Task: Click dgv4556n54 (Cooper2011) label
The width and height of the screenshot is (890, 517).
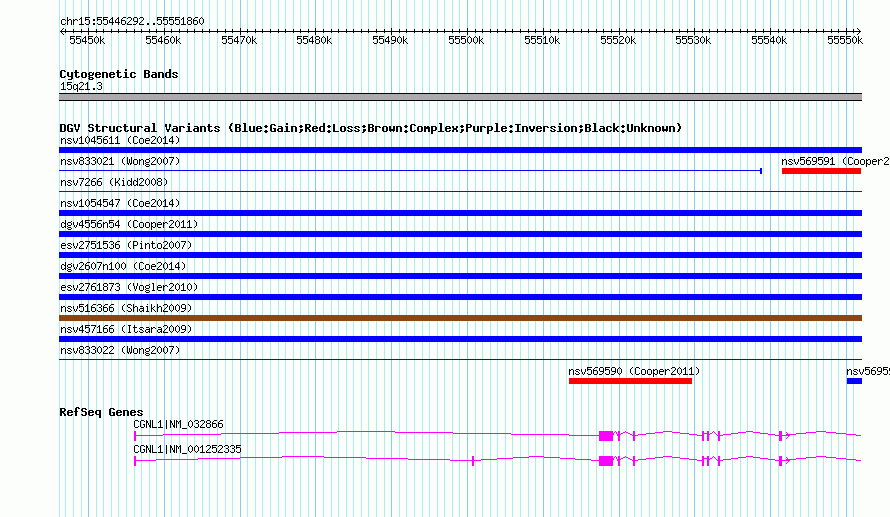Action: click(129, 224)
